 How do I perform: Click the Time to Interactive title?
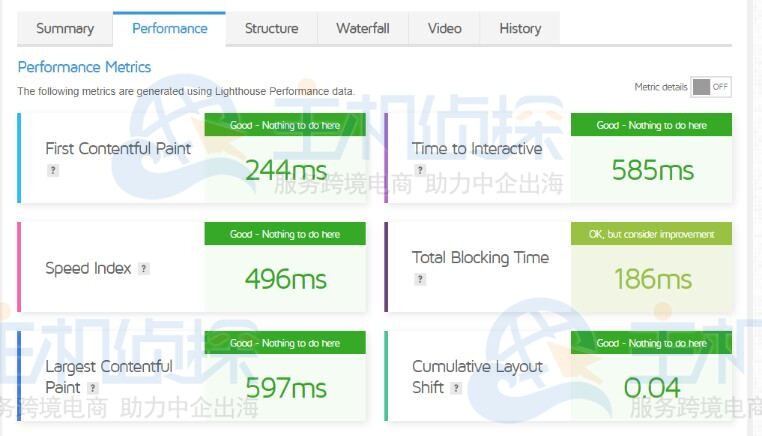click(477, 149)
